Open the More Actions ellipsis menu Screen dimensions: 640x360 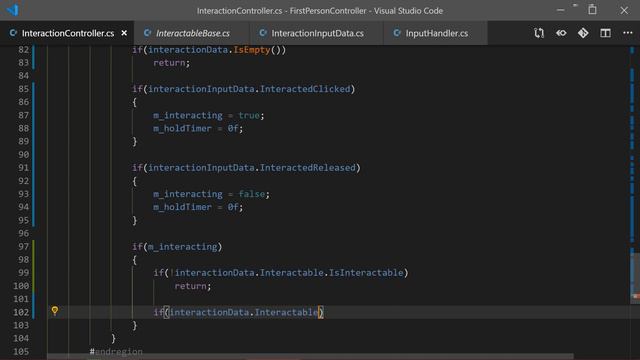628,33
